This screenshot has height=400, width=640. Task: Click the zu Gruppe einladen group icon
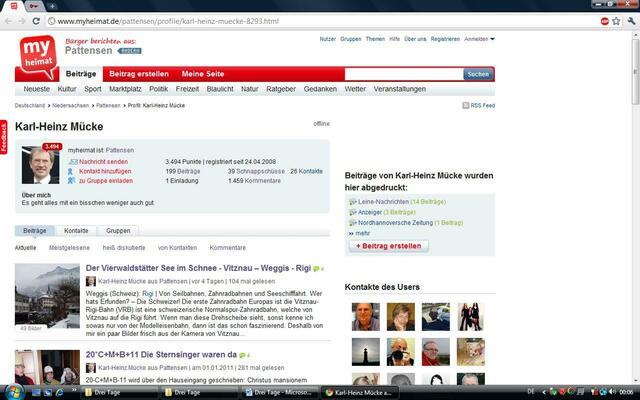pos(71,180)
